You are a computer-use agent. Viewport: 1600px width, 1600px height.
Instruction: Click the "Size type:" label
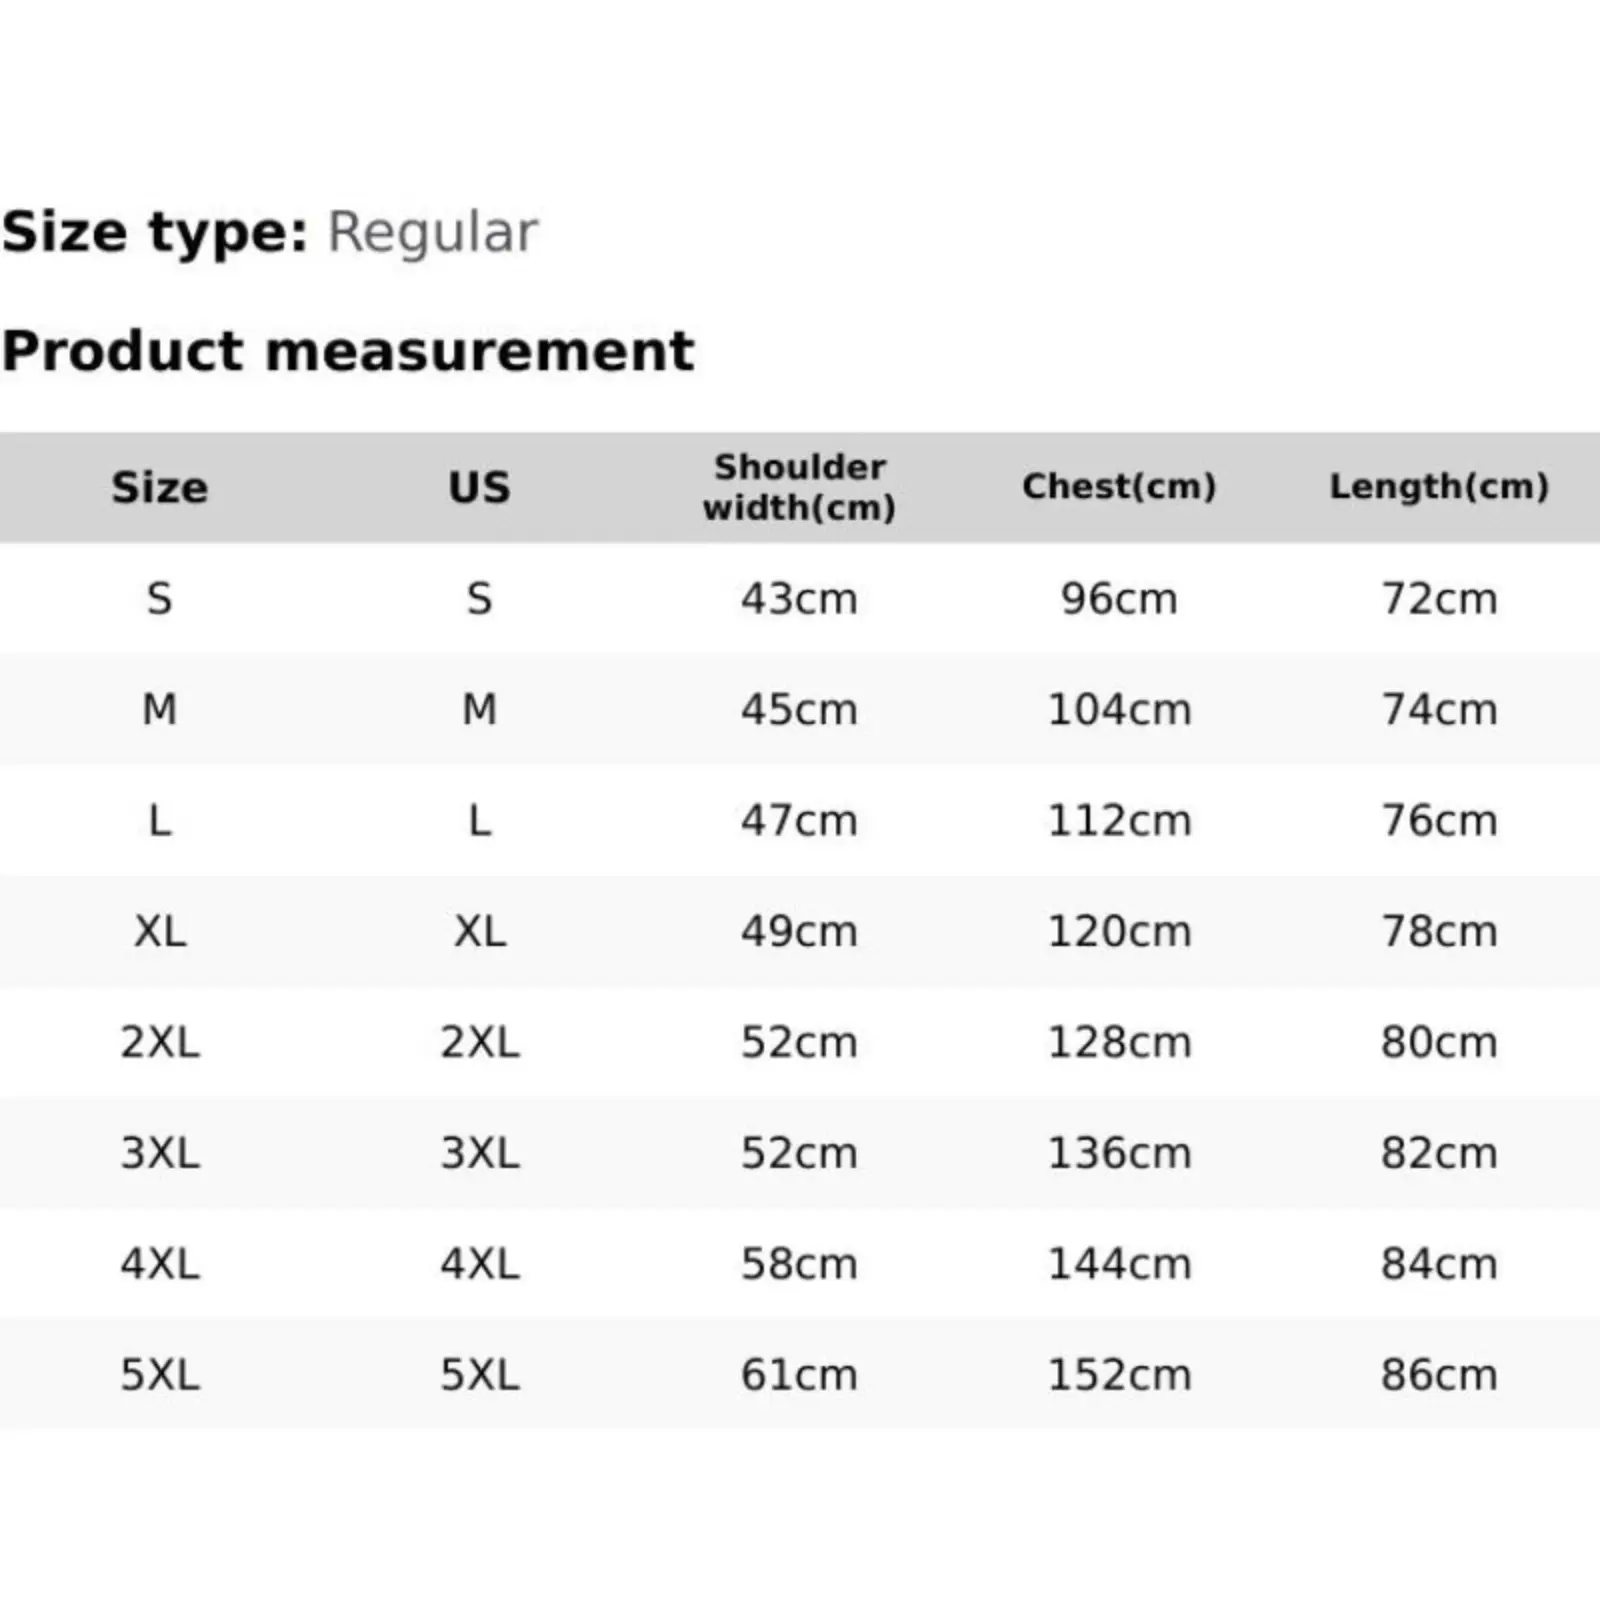(x=155, y=232)
